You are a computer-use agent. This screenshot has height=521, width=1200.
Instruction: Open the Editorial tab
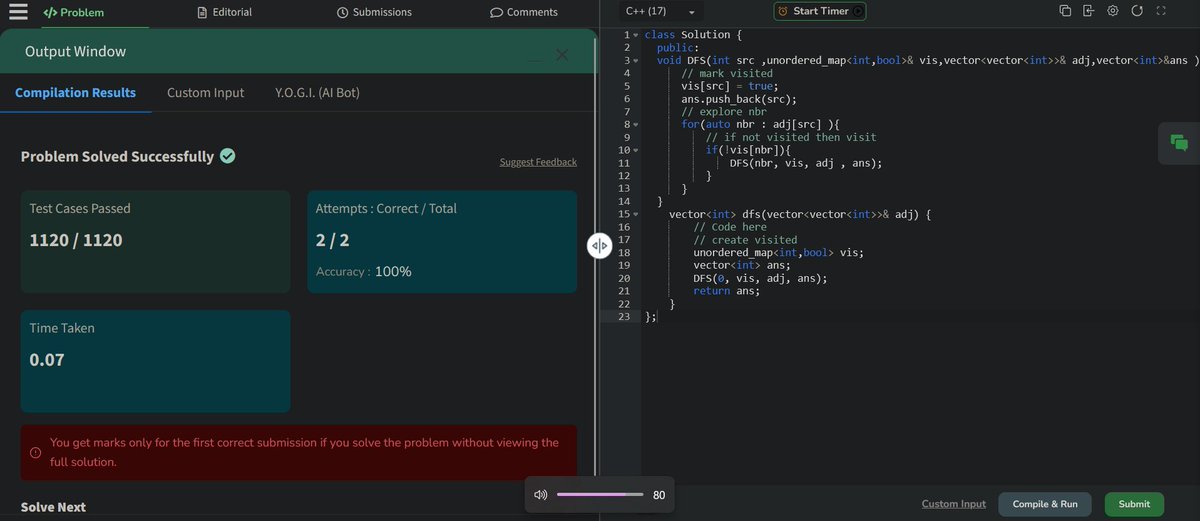(x=225, y=12)
